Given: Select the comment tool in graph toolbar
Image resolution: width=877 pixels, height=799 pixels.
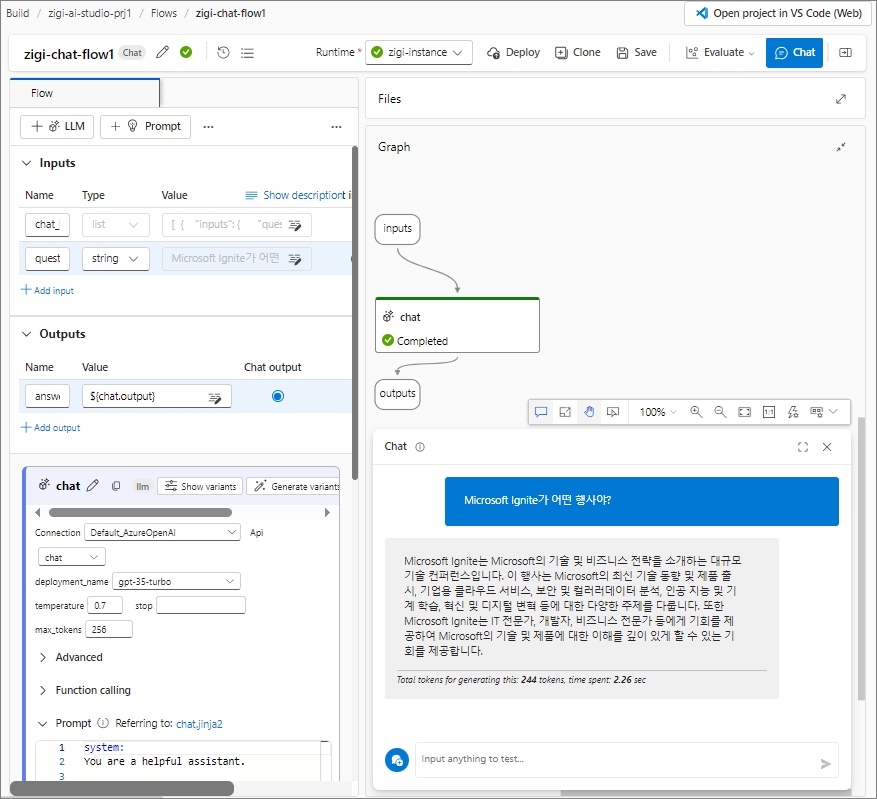Looking at the screenshot, I should (541, 412).
